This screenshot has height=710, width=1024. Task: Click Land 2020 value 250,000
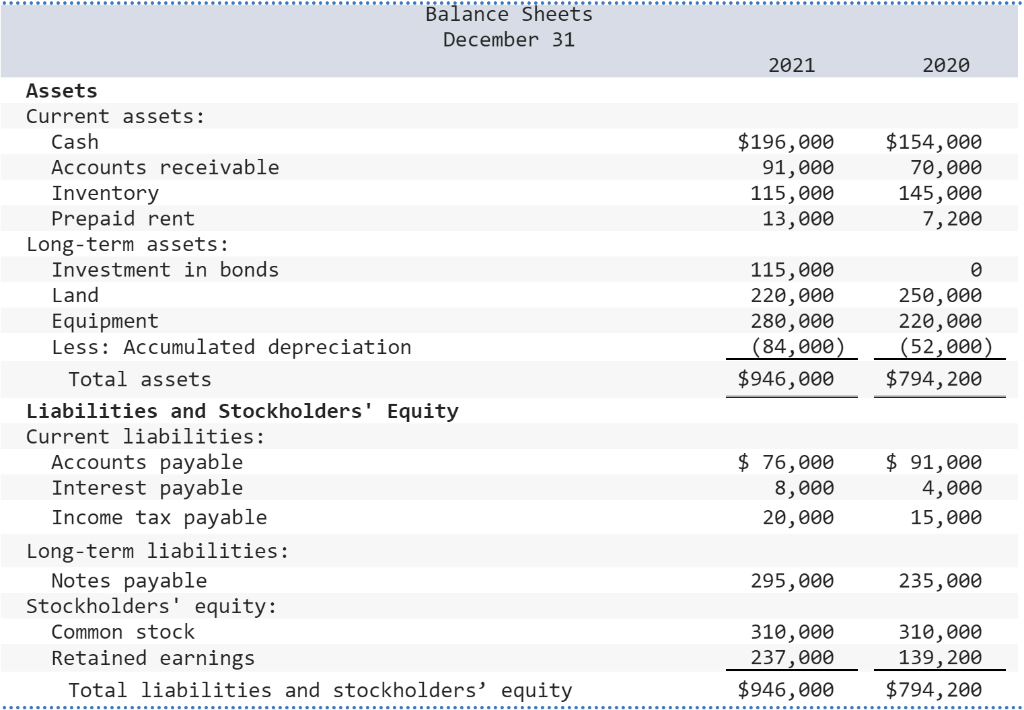point(940,295)
